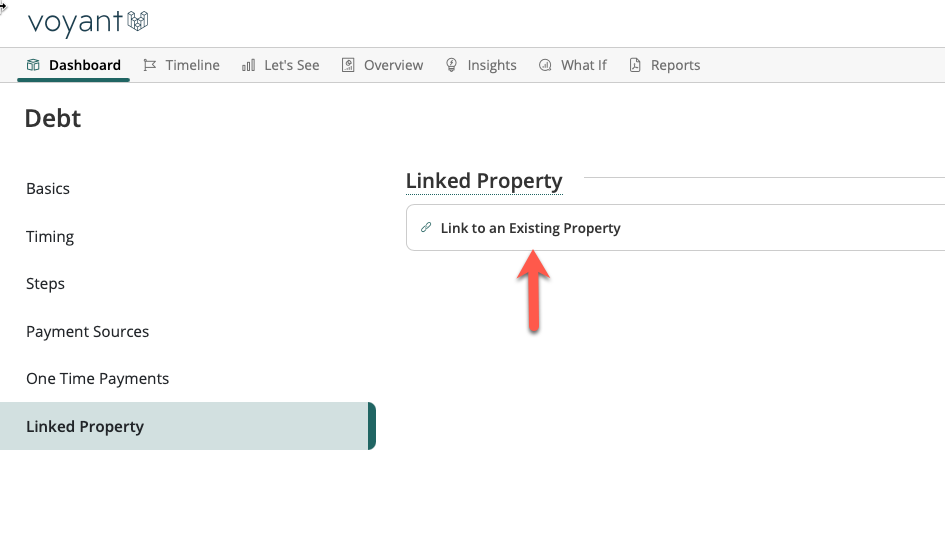Click the chain link icon beside Link to an Existing Property
The height and width of the screenshot is (559, 945).
(426, 228)
